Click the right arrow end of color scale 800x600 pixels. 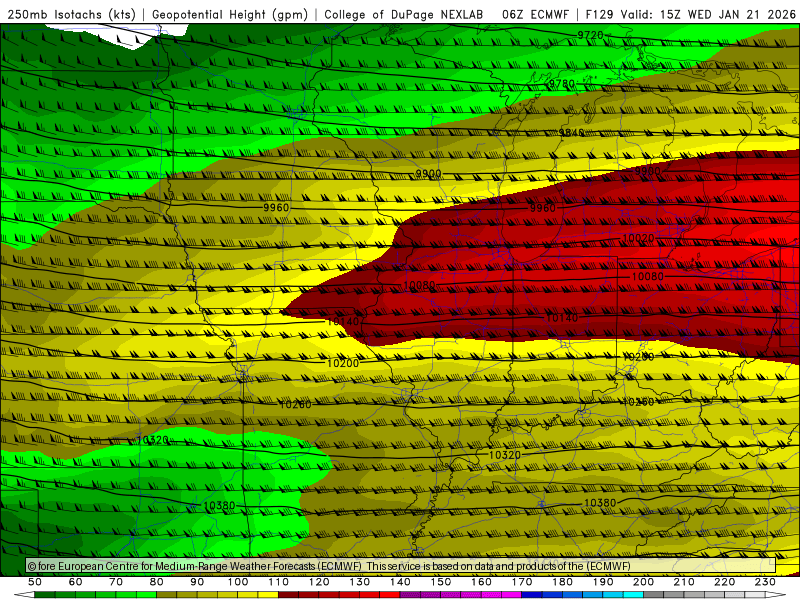pos(776,595)
